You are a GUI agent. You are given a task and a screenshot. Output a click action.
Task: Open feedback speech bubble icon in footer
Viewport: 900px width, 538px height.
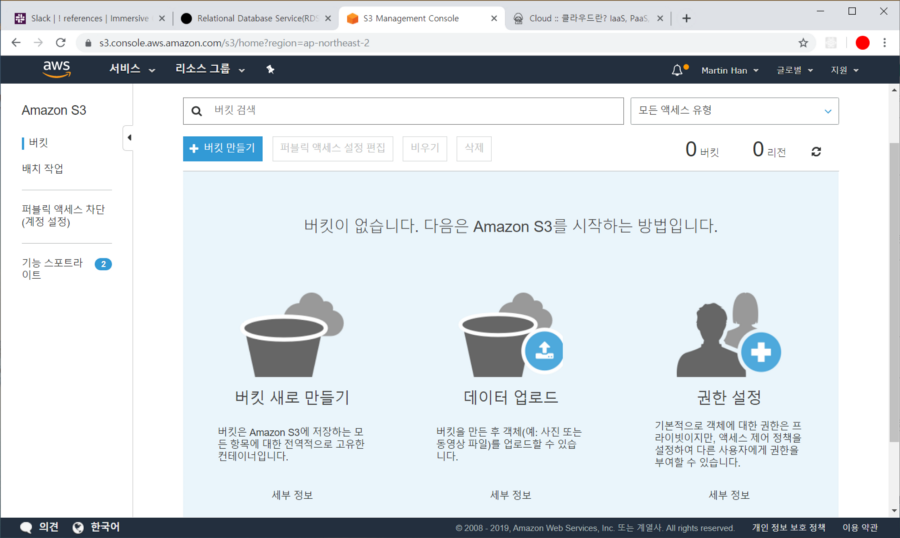(26, 527)
